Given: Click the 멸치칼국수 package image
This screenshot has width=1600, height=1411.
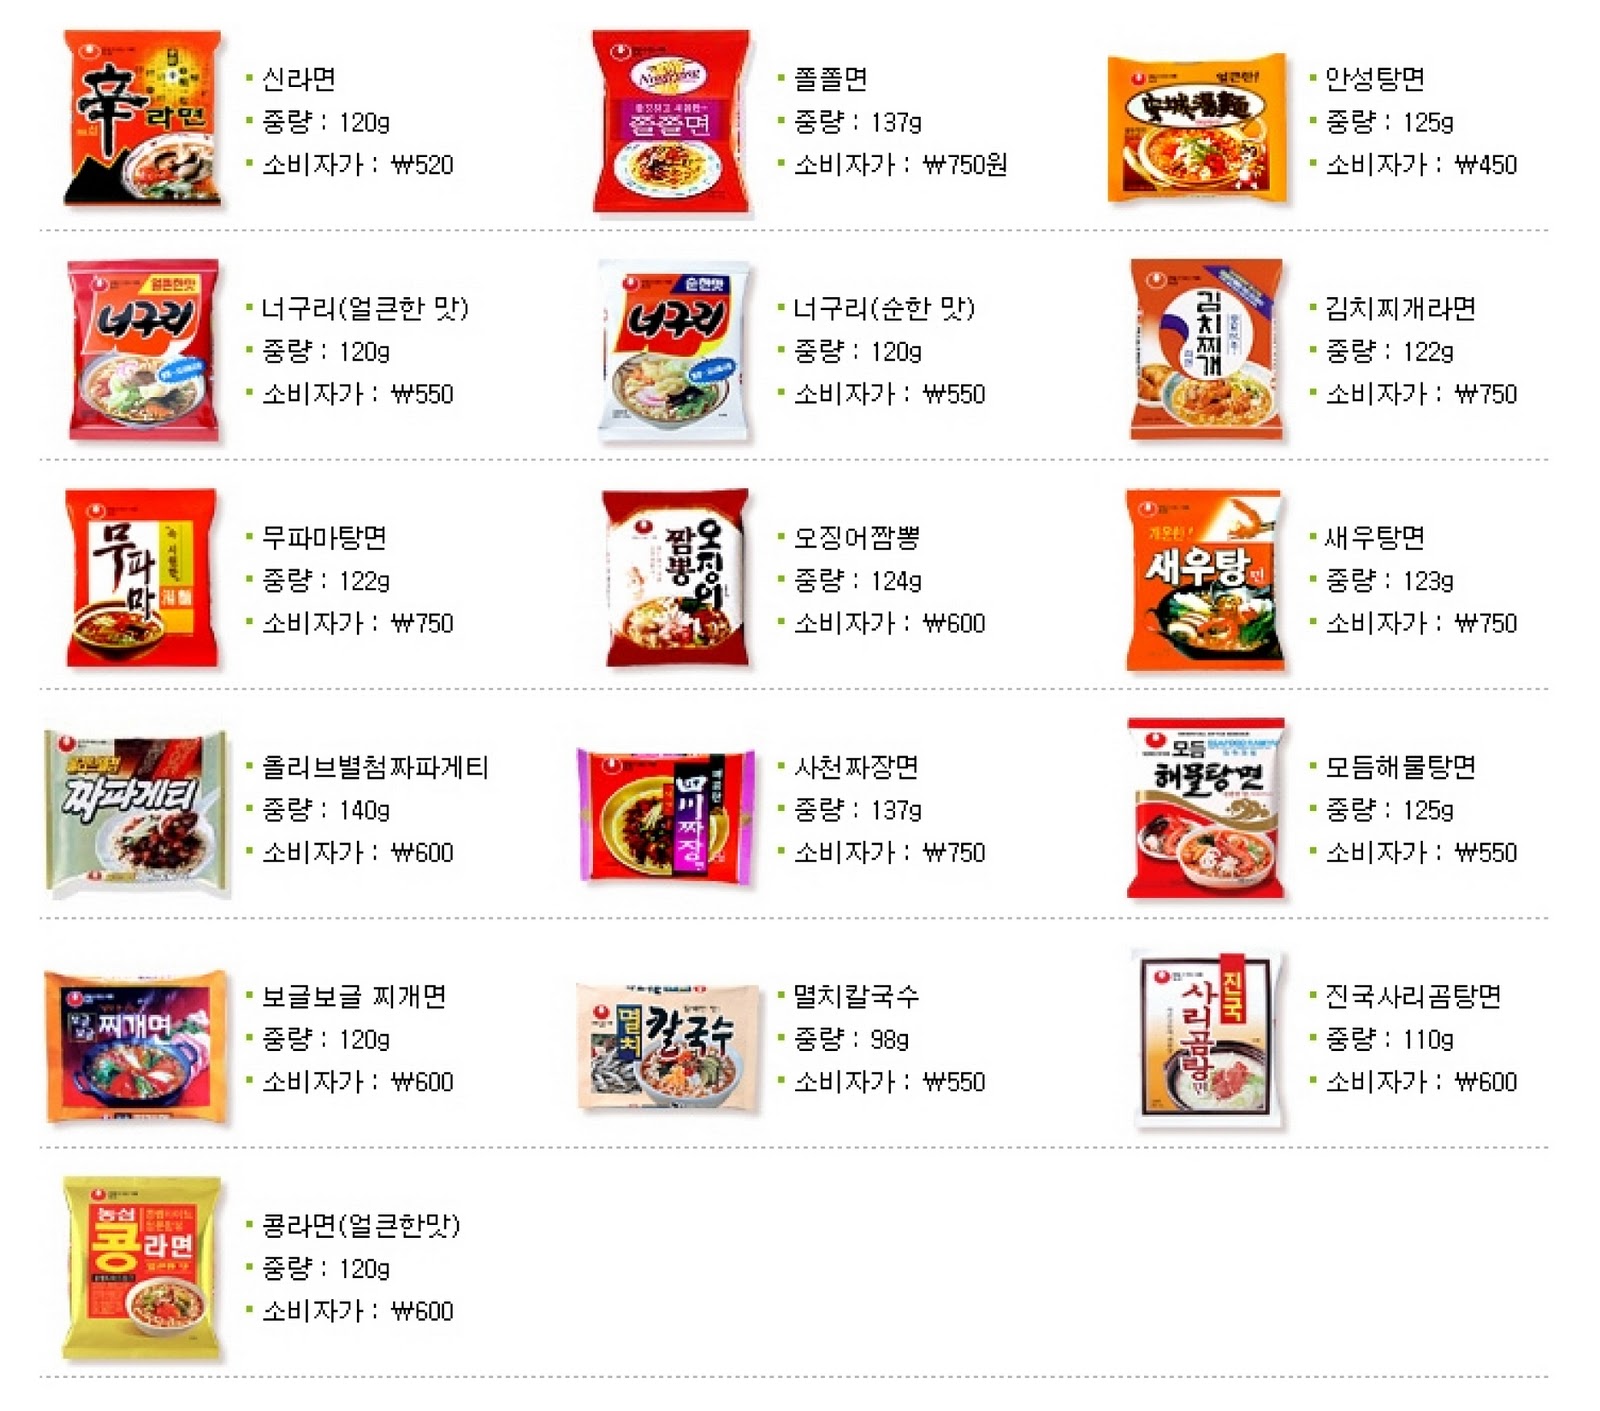Looking at the screenshot, I should click(x=668, y=1046).
